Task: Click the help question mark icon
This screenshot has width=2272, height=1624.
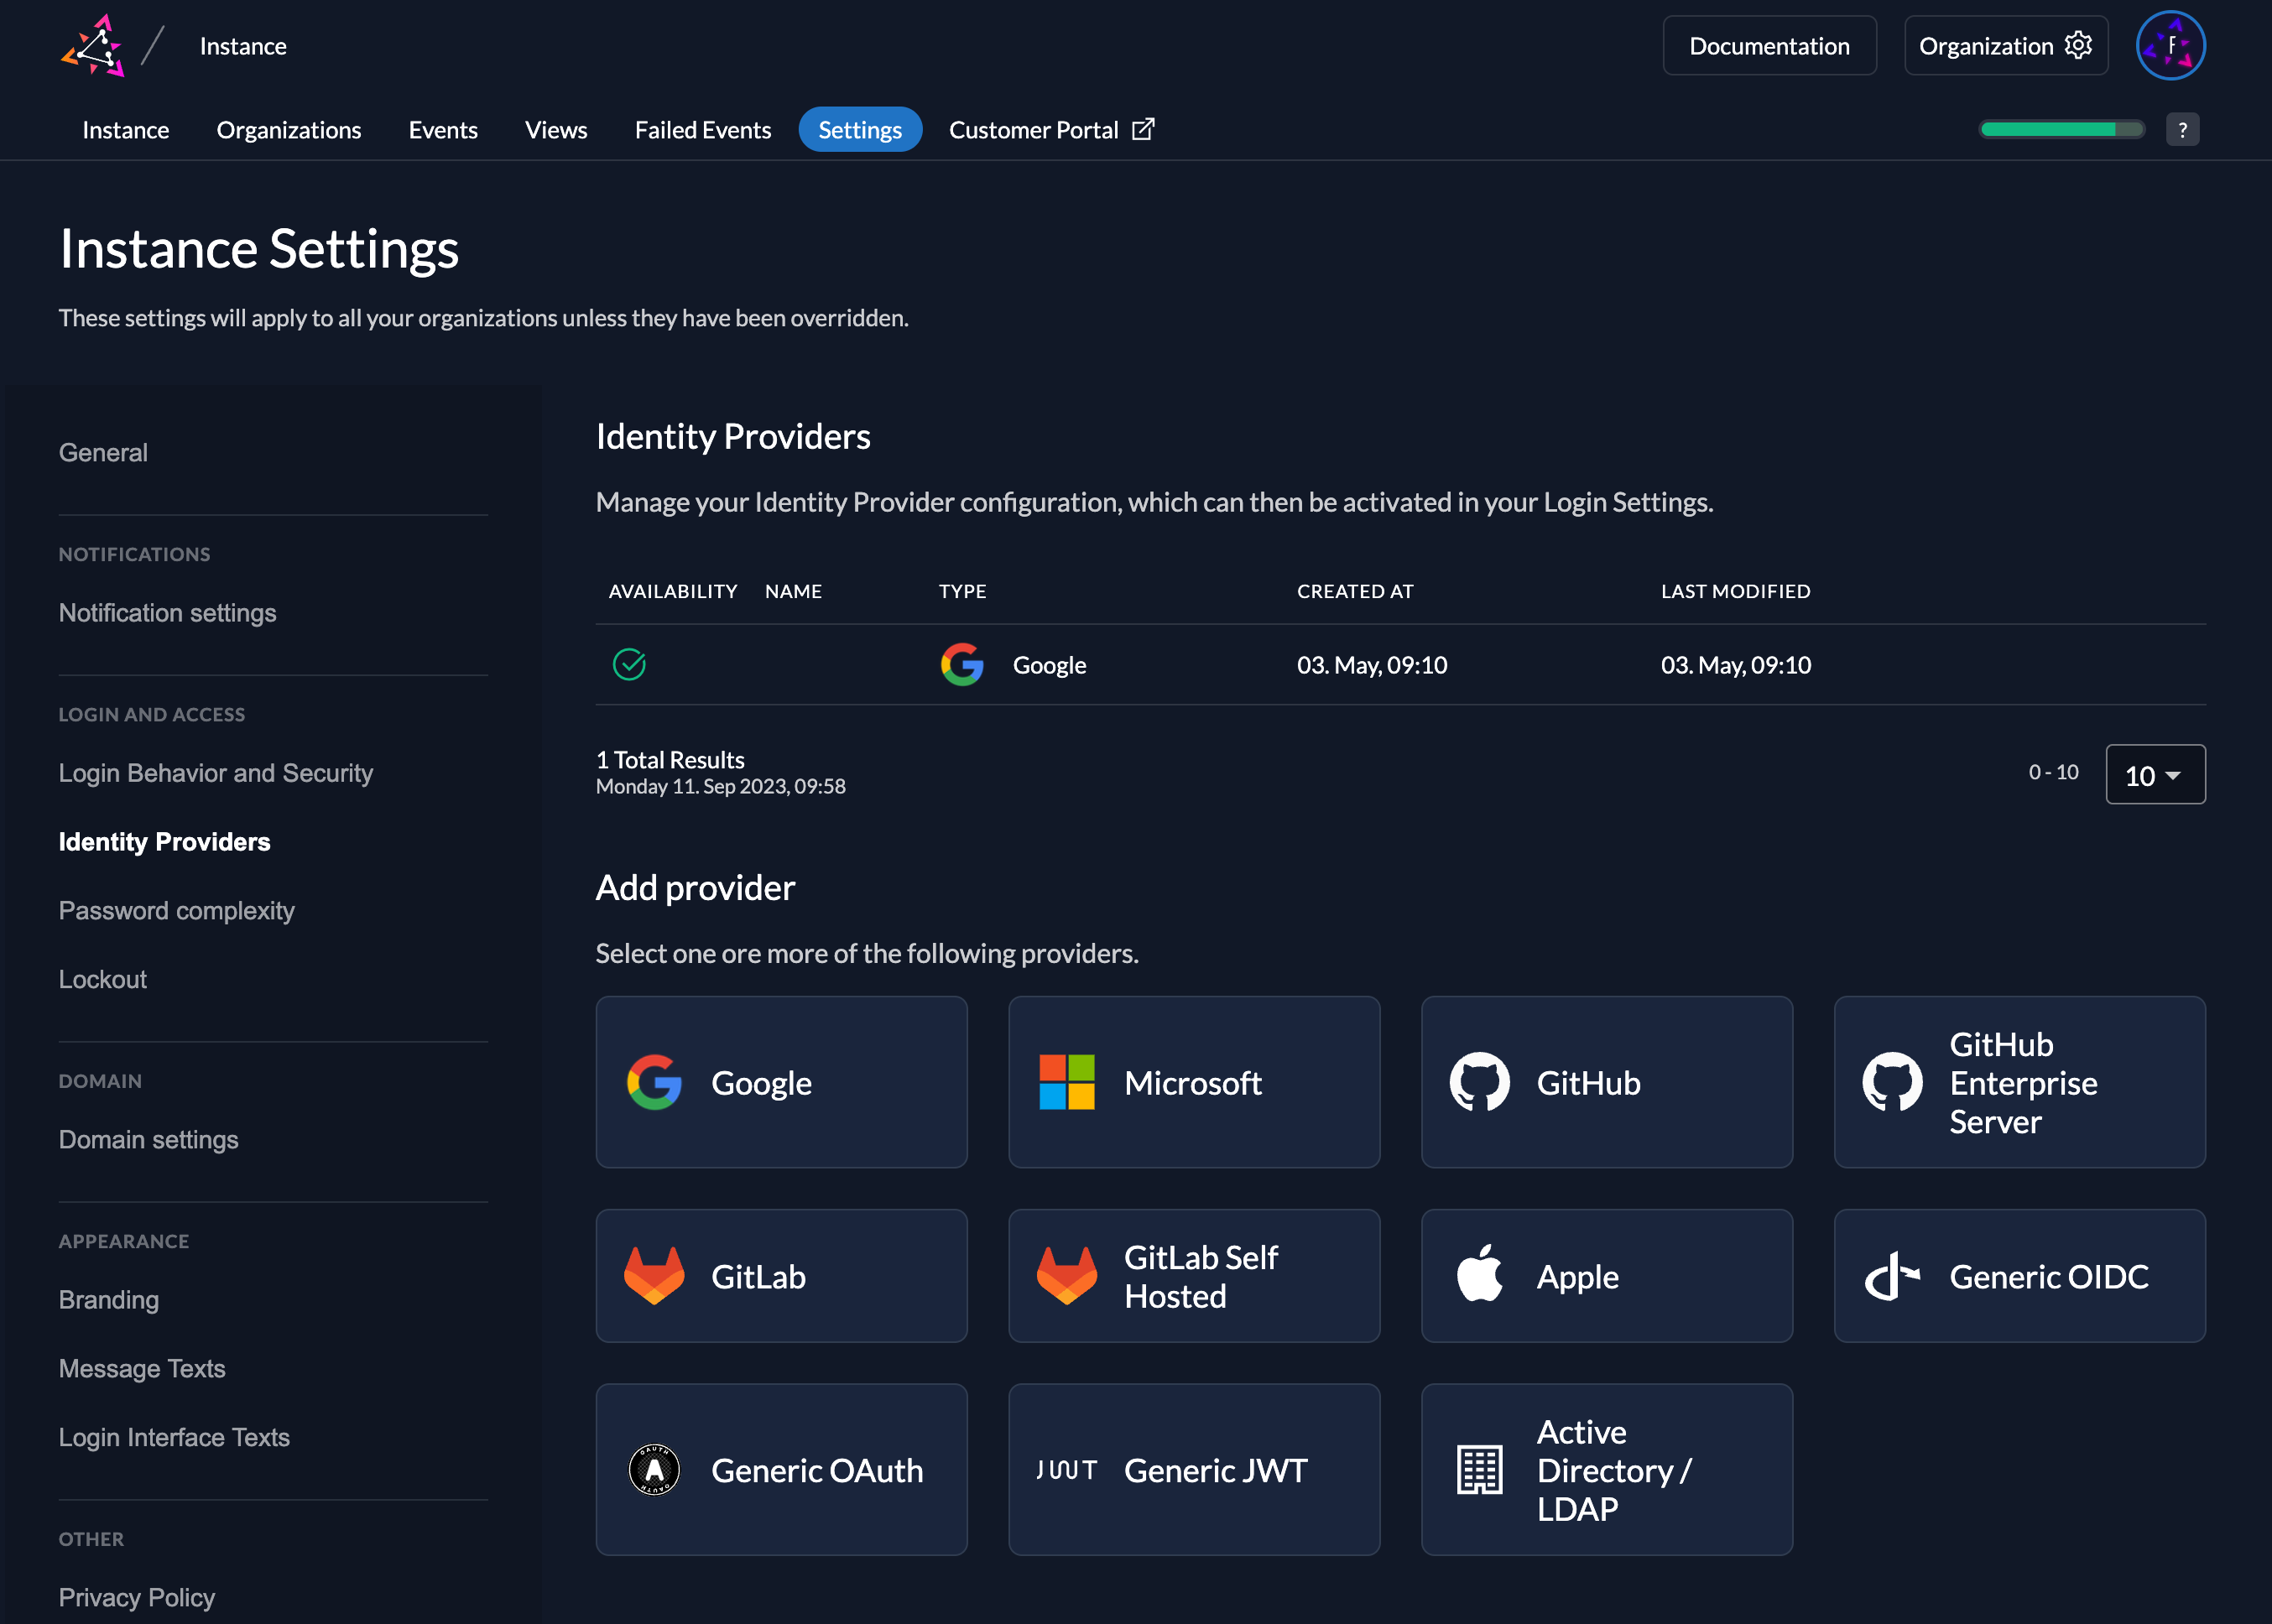Action: [2182, 130]
